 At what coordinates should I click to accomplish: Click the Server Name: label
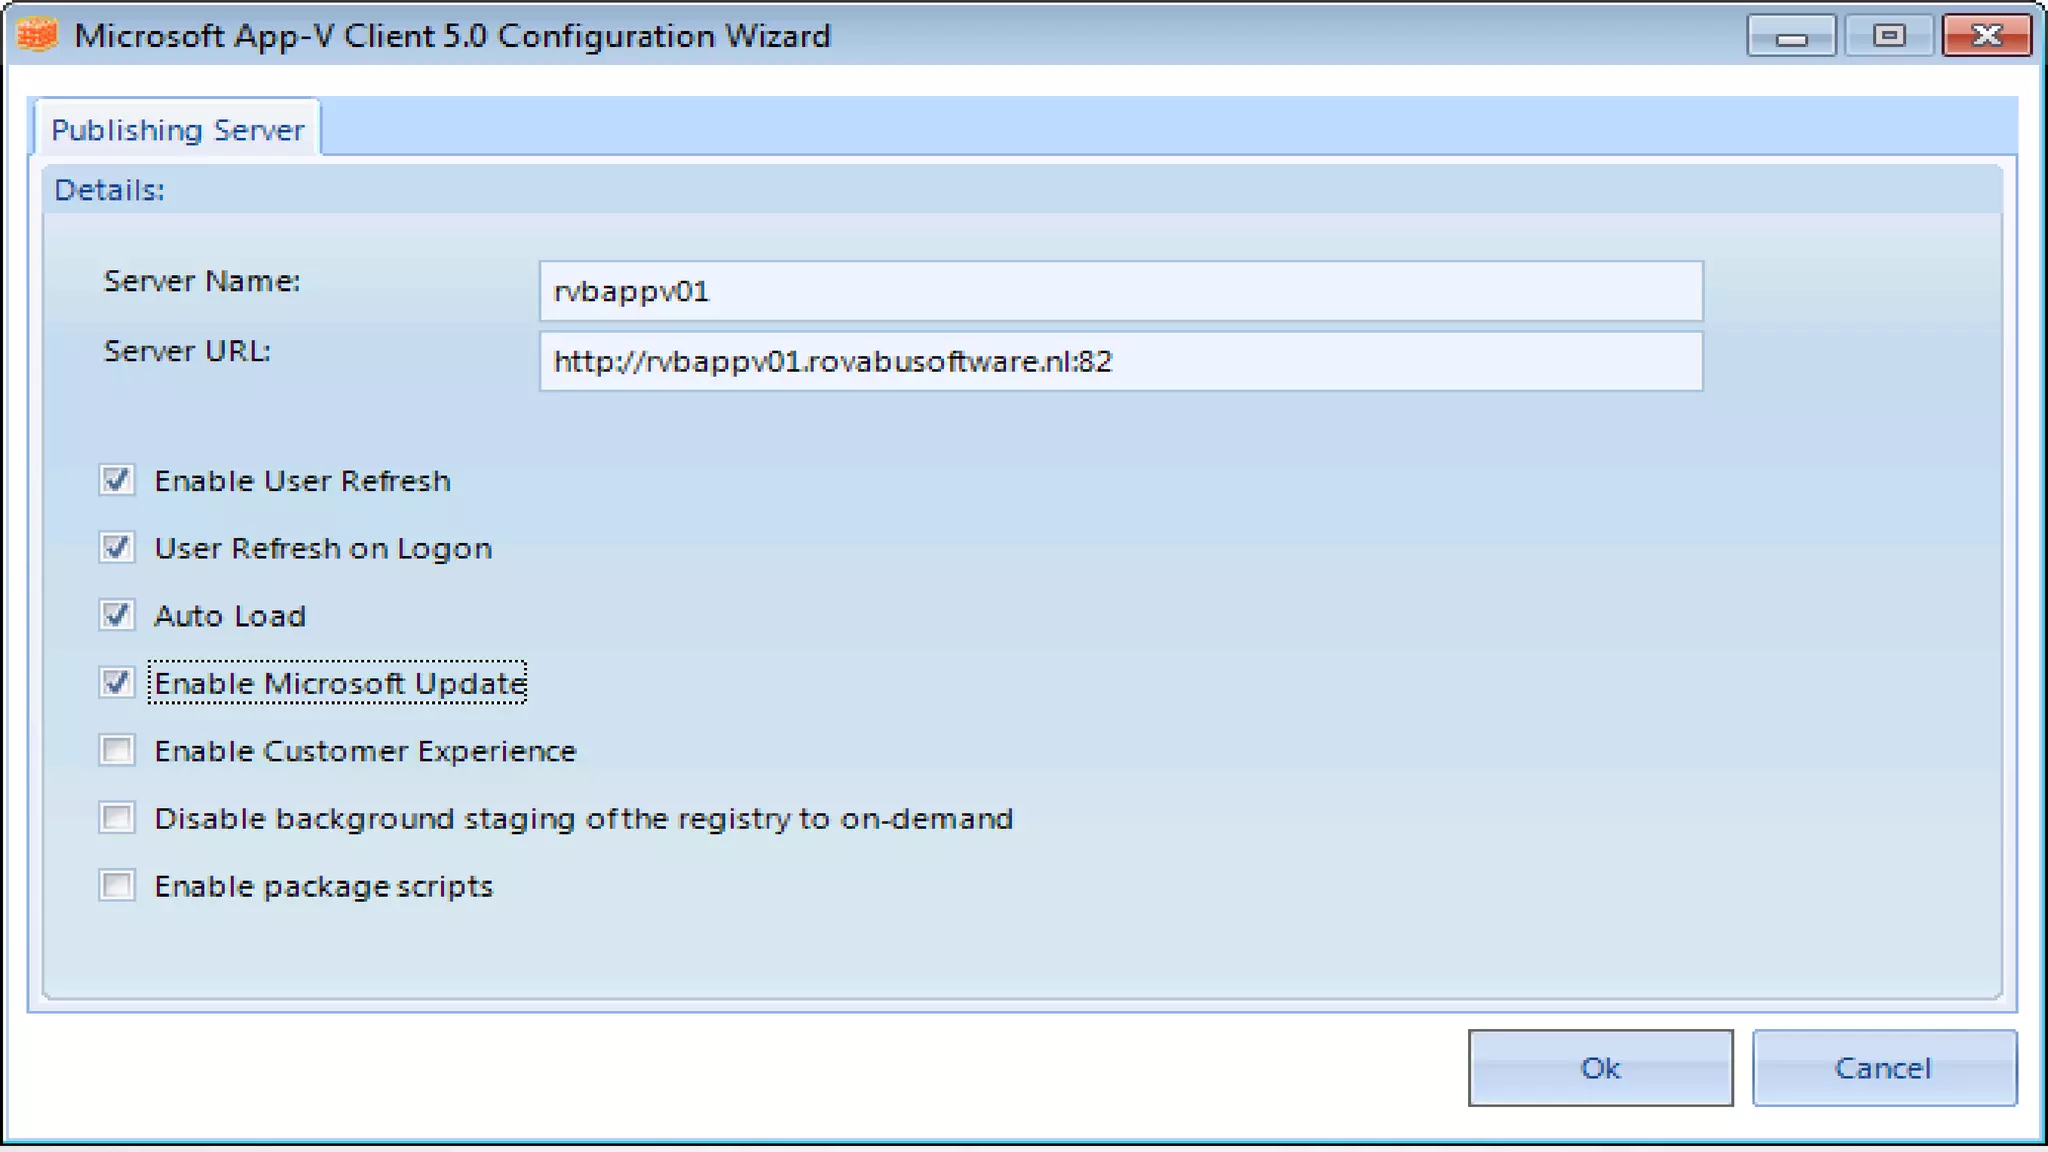point(202,281)
